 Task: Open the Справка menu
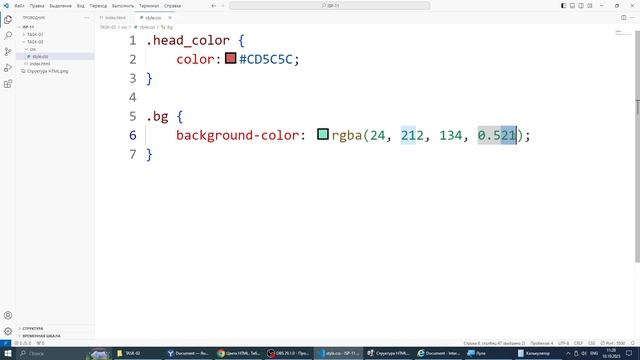[x=172, y=6]
